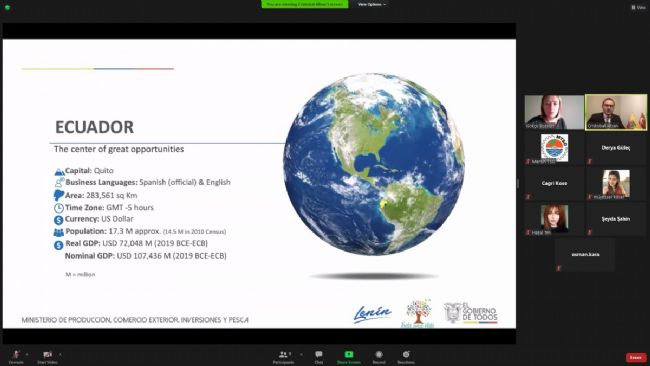Switch layout using the View button
Viewport: 650px width, 366px height.
(638, 7)
